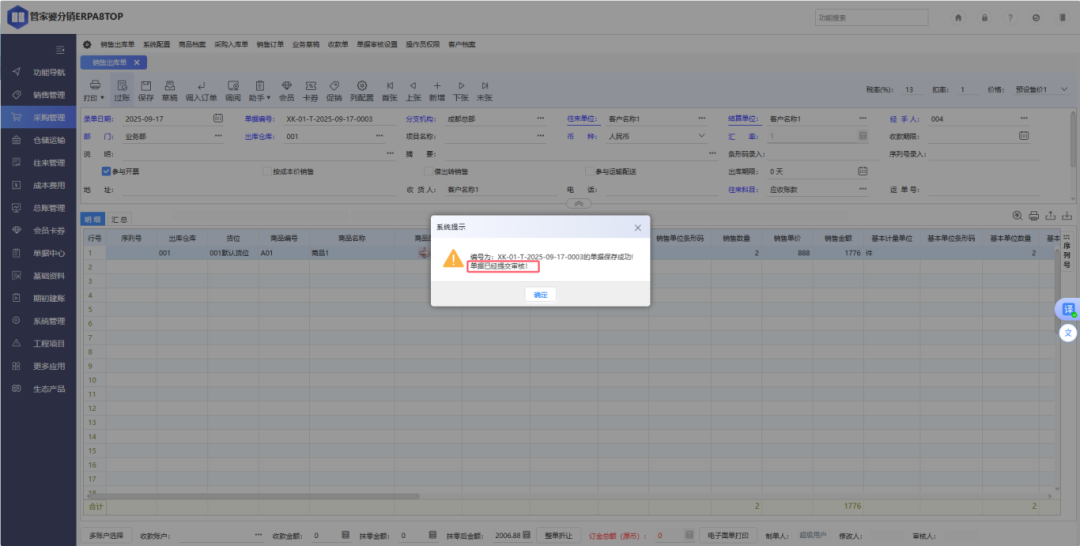Click the 打印 printer icon in toolbar

(94, 86)
